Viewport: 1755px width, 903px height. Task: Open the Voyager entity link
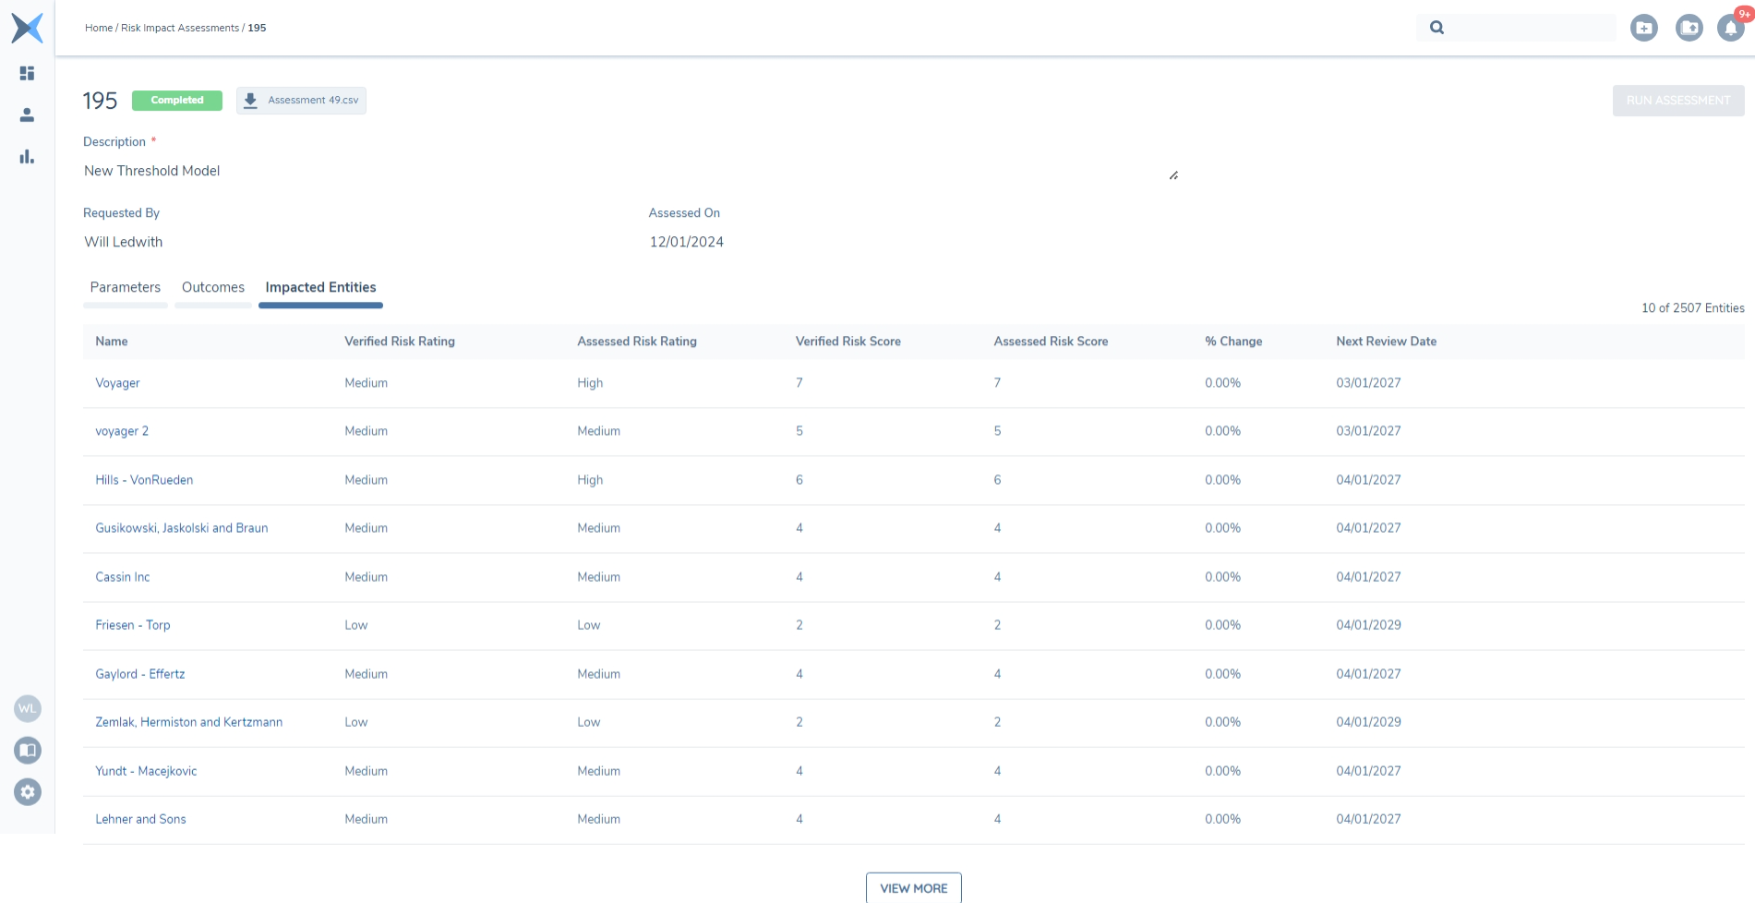click(117, 383)
